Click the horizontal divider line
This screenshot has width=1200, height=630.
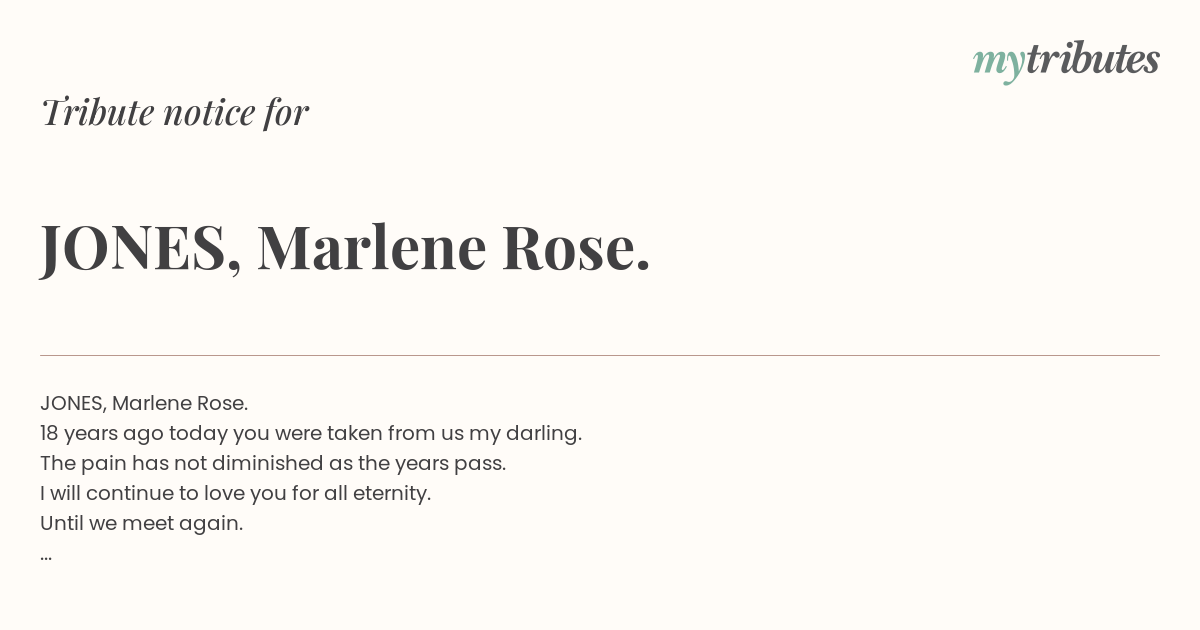coord(600,355)
